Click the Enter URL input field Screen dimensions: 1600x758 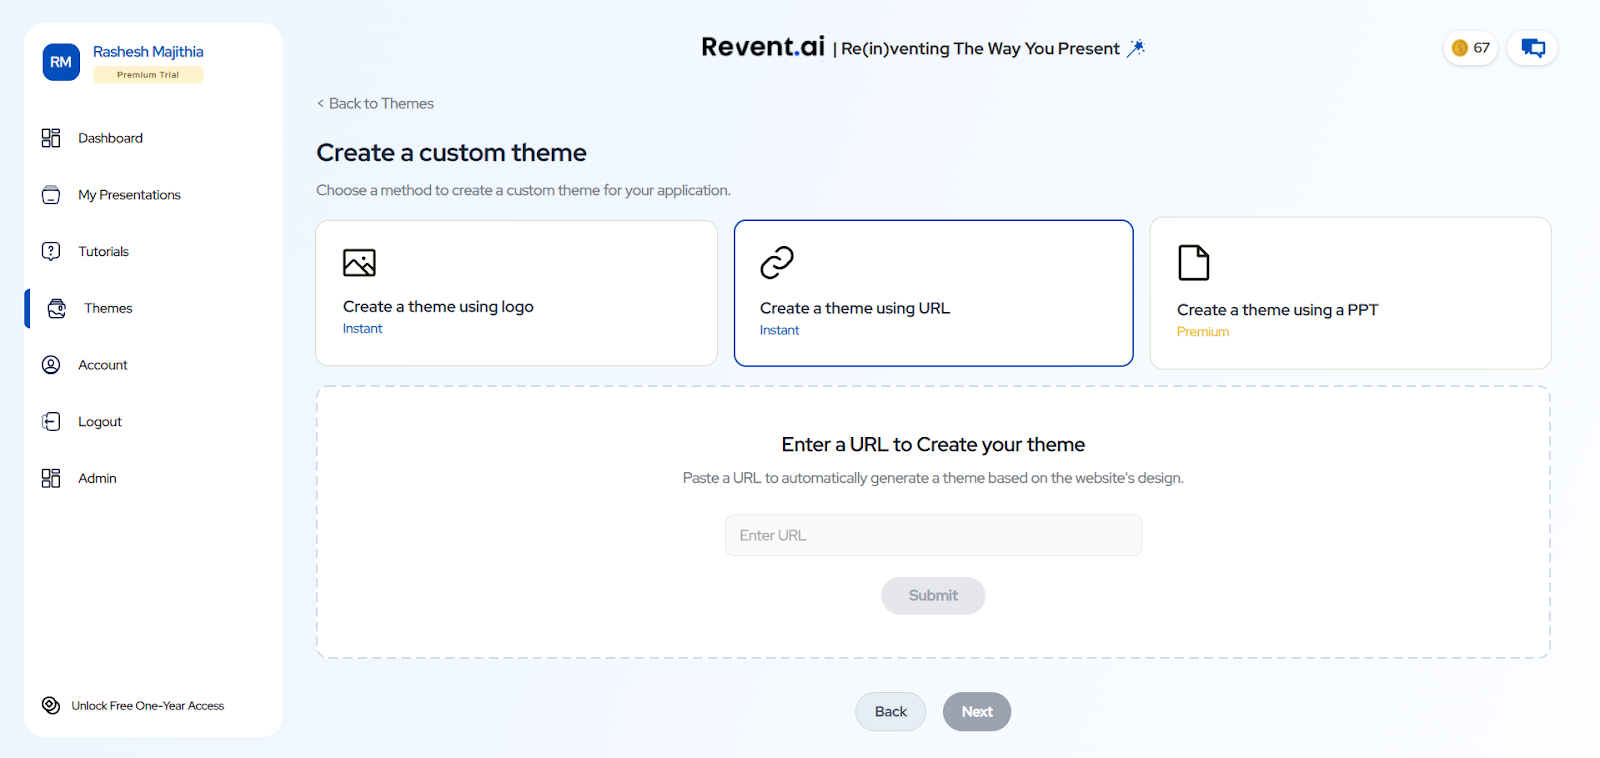pyautogui.click(x=932, y=535)
